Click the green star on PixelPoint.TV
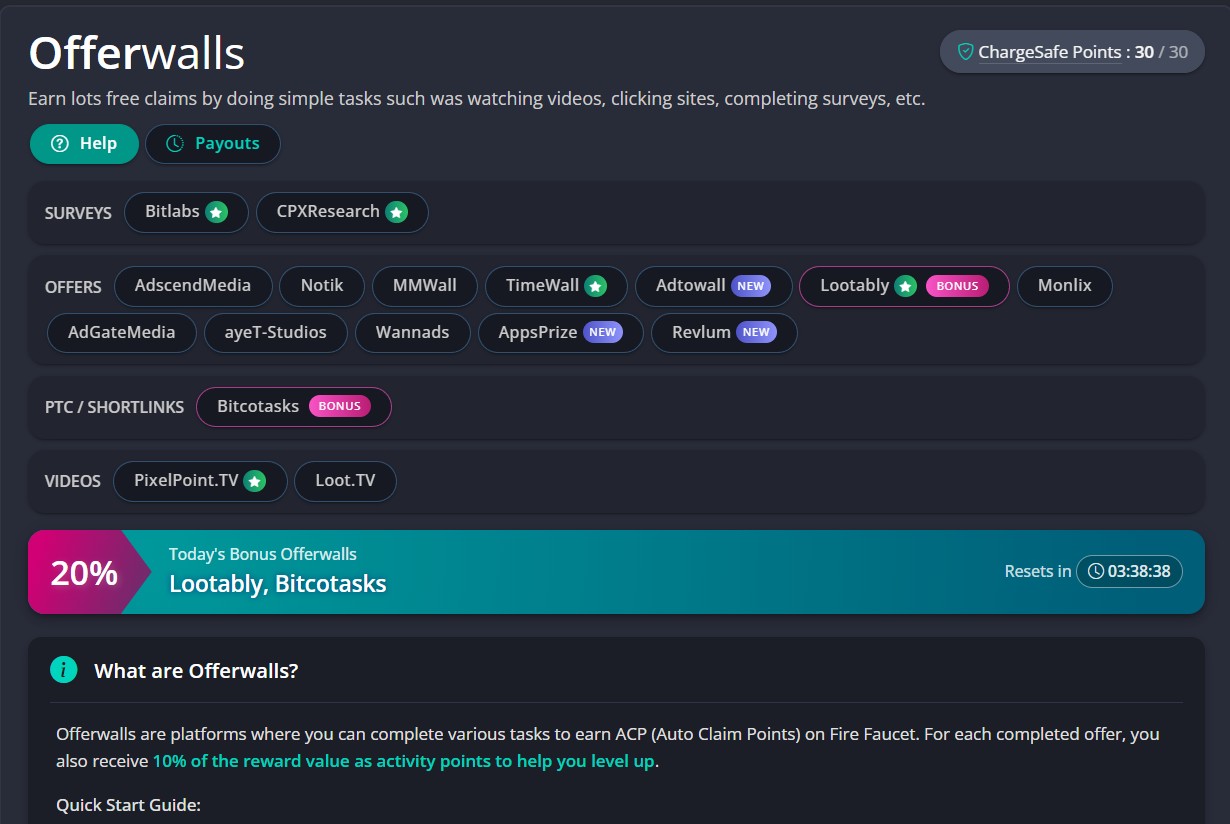The width and height of the screenshot is (1230, 824). pos(256,481)
